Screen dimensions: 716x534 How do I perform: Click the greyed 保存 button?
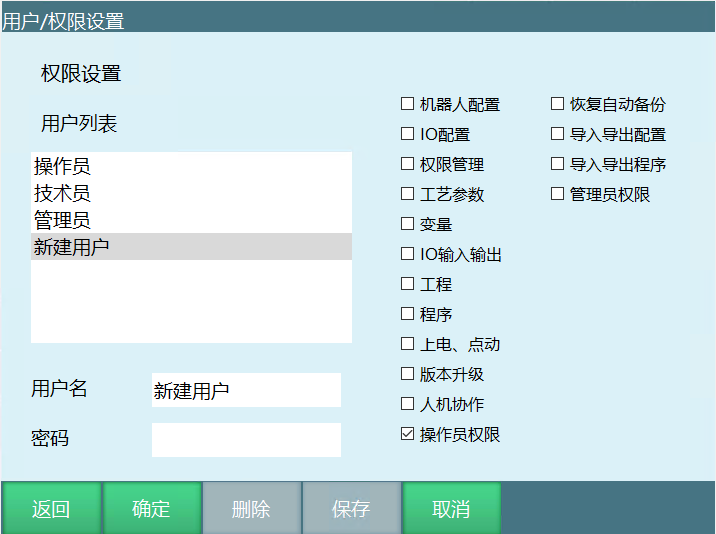[x=352, y=508]
